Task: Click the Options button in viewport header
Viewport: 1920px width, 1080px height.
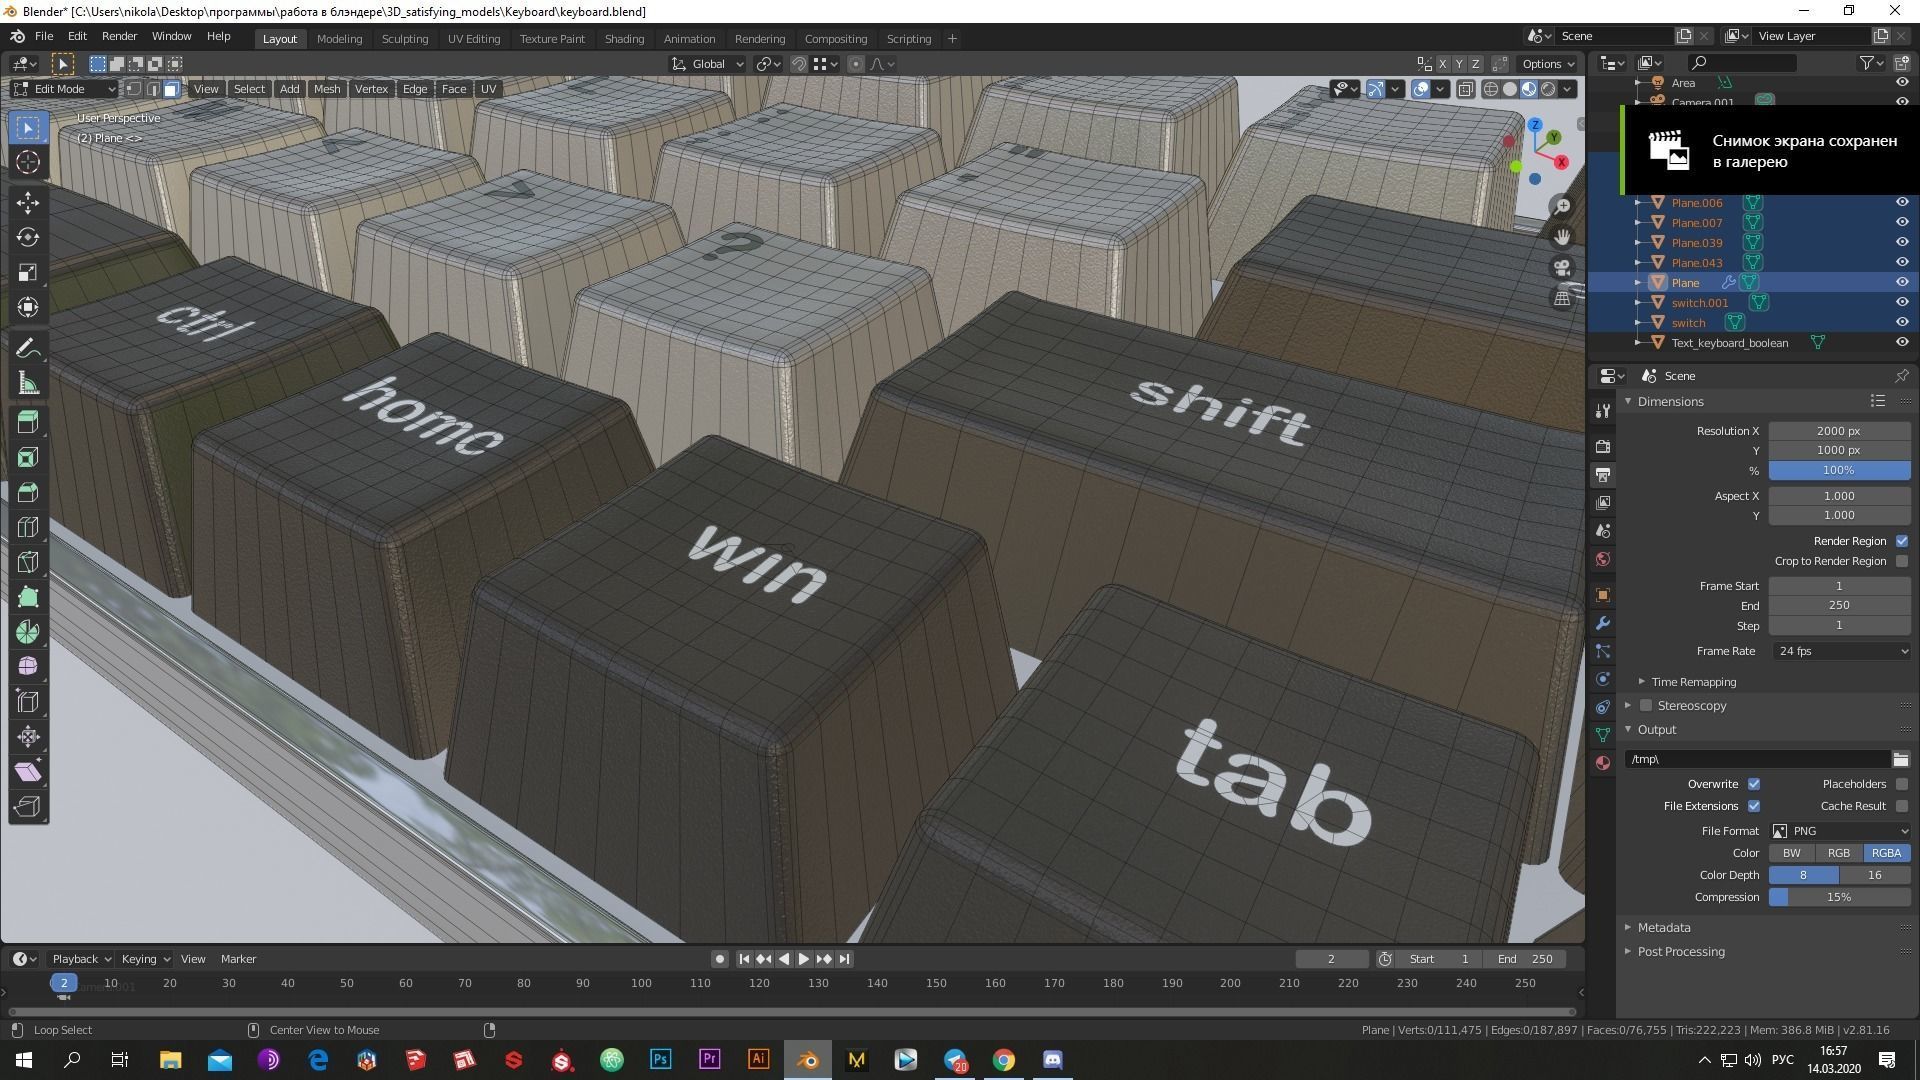Action: click(1548, 64)
